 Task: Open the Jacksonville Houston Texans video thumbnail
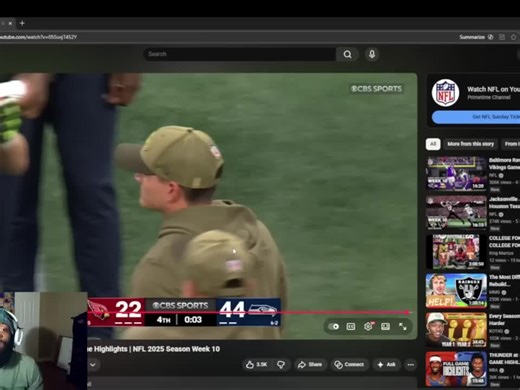457,212
